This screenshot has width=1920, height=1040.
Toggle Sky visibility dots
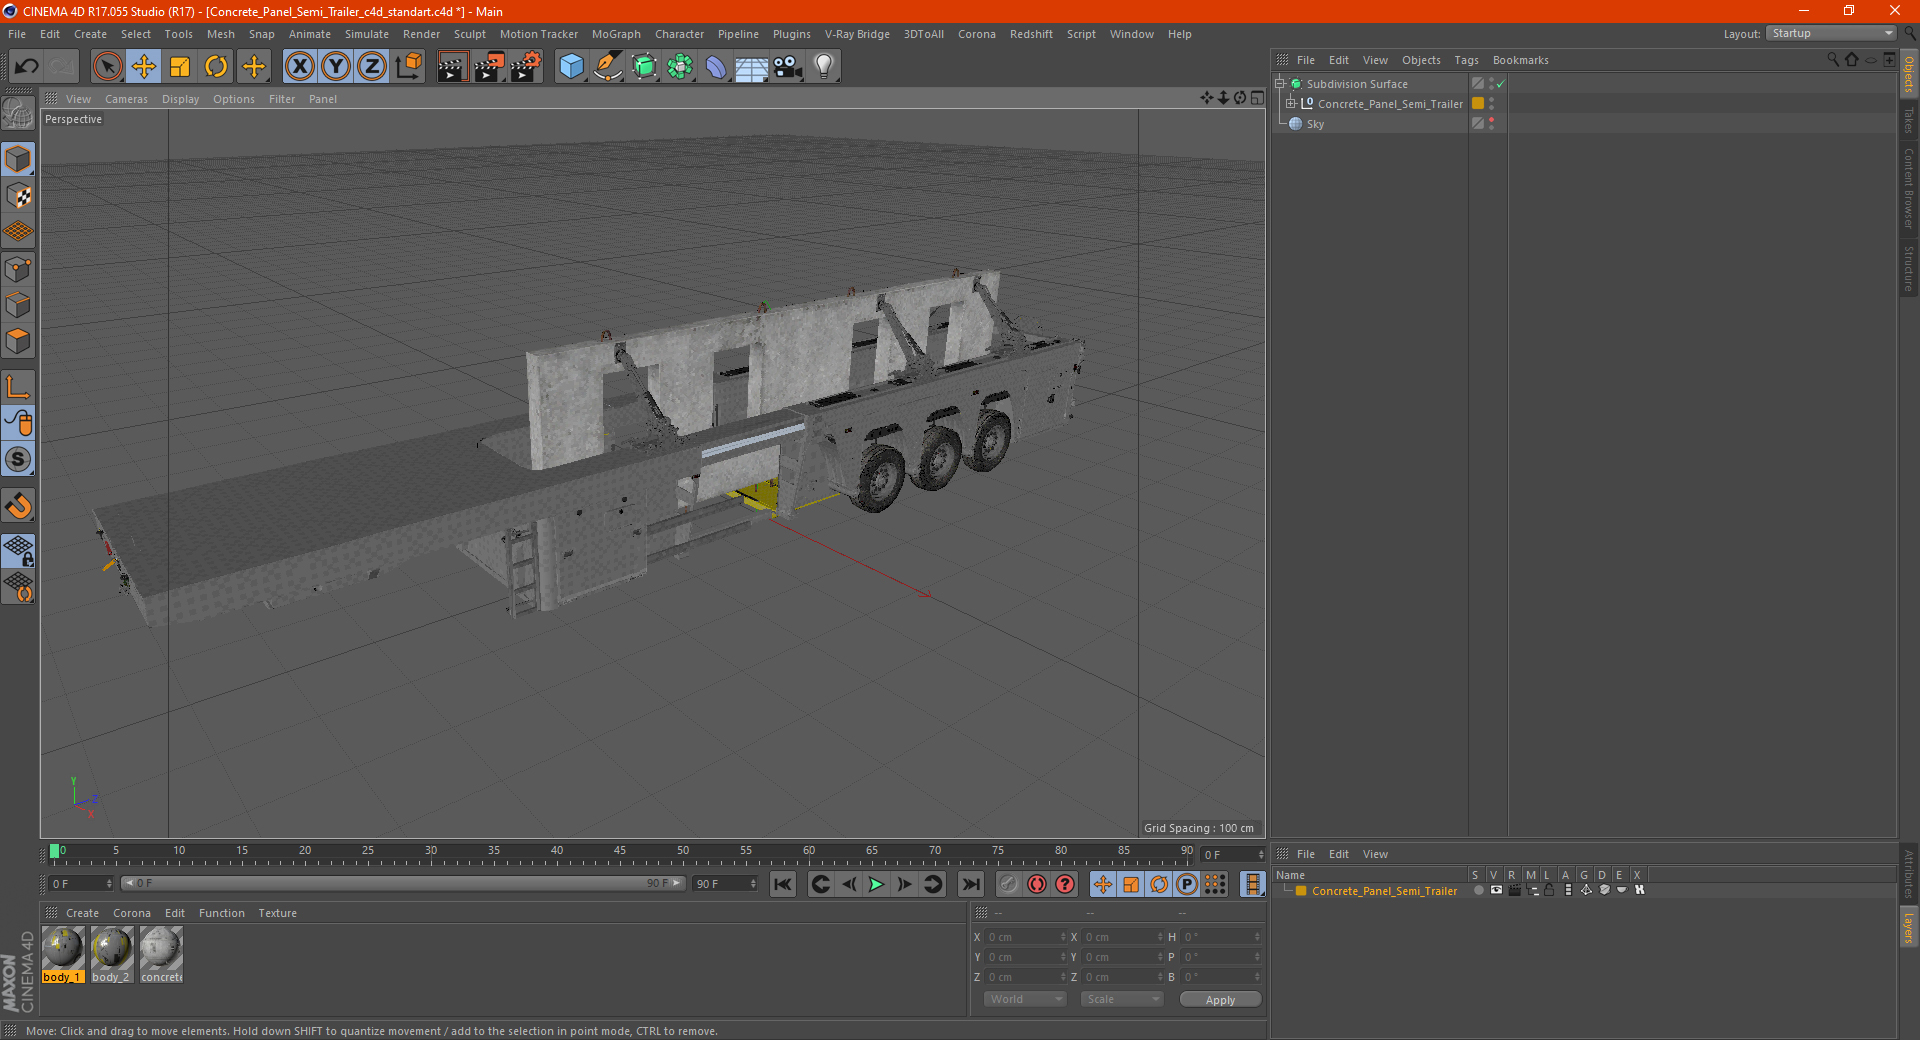pos(1491,123)
